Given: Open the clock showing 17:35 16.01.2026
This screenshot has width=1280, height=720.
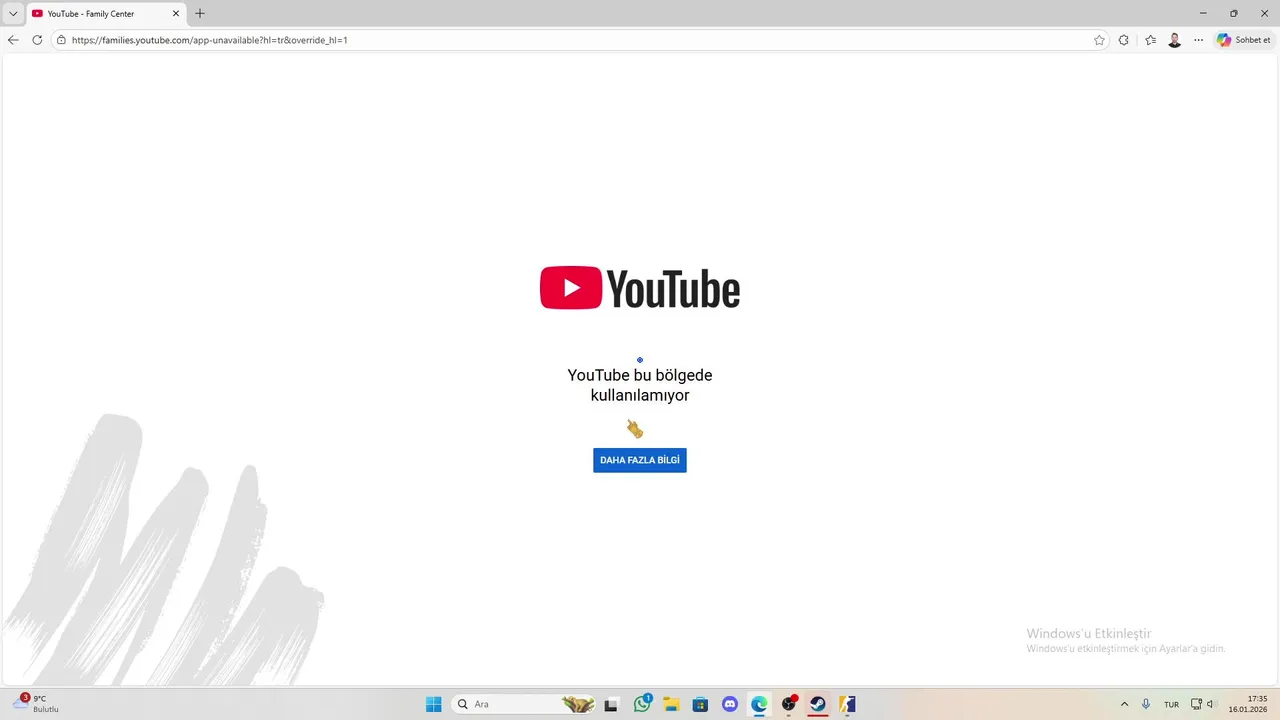Looking at the screenshot, I should pyautogui.click(x=1248, y=704).
